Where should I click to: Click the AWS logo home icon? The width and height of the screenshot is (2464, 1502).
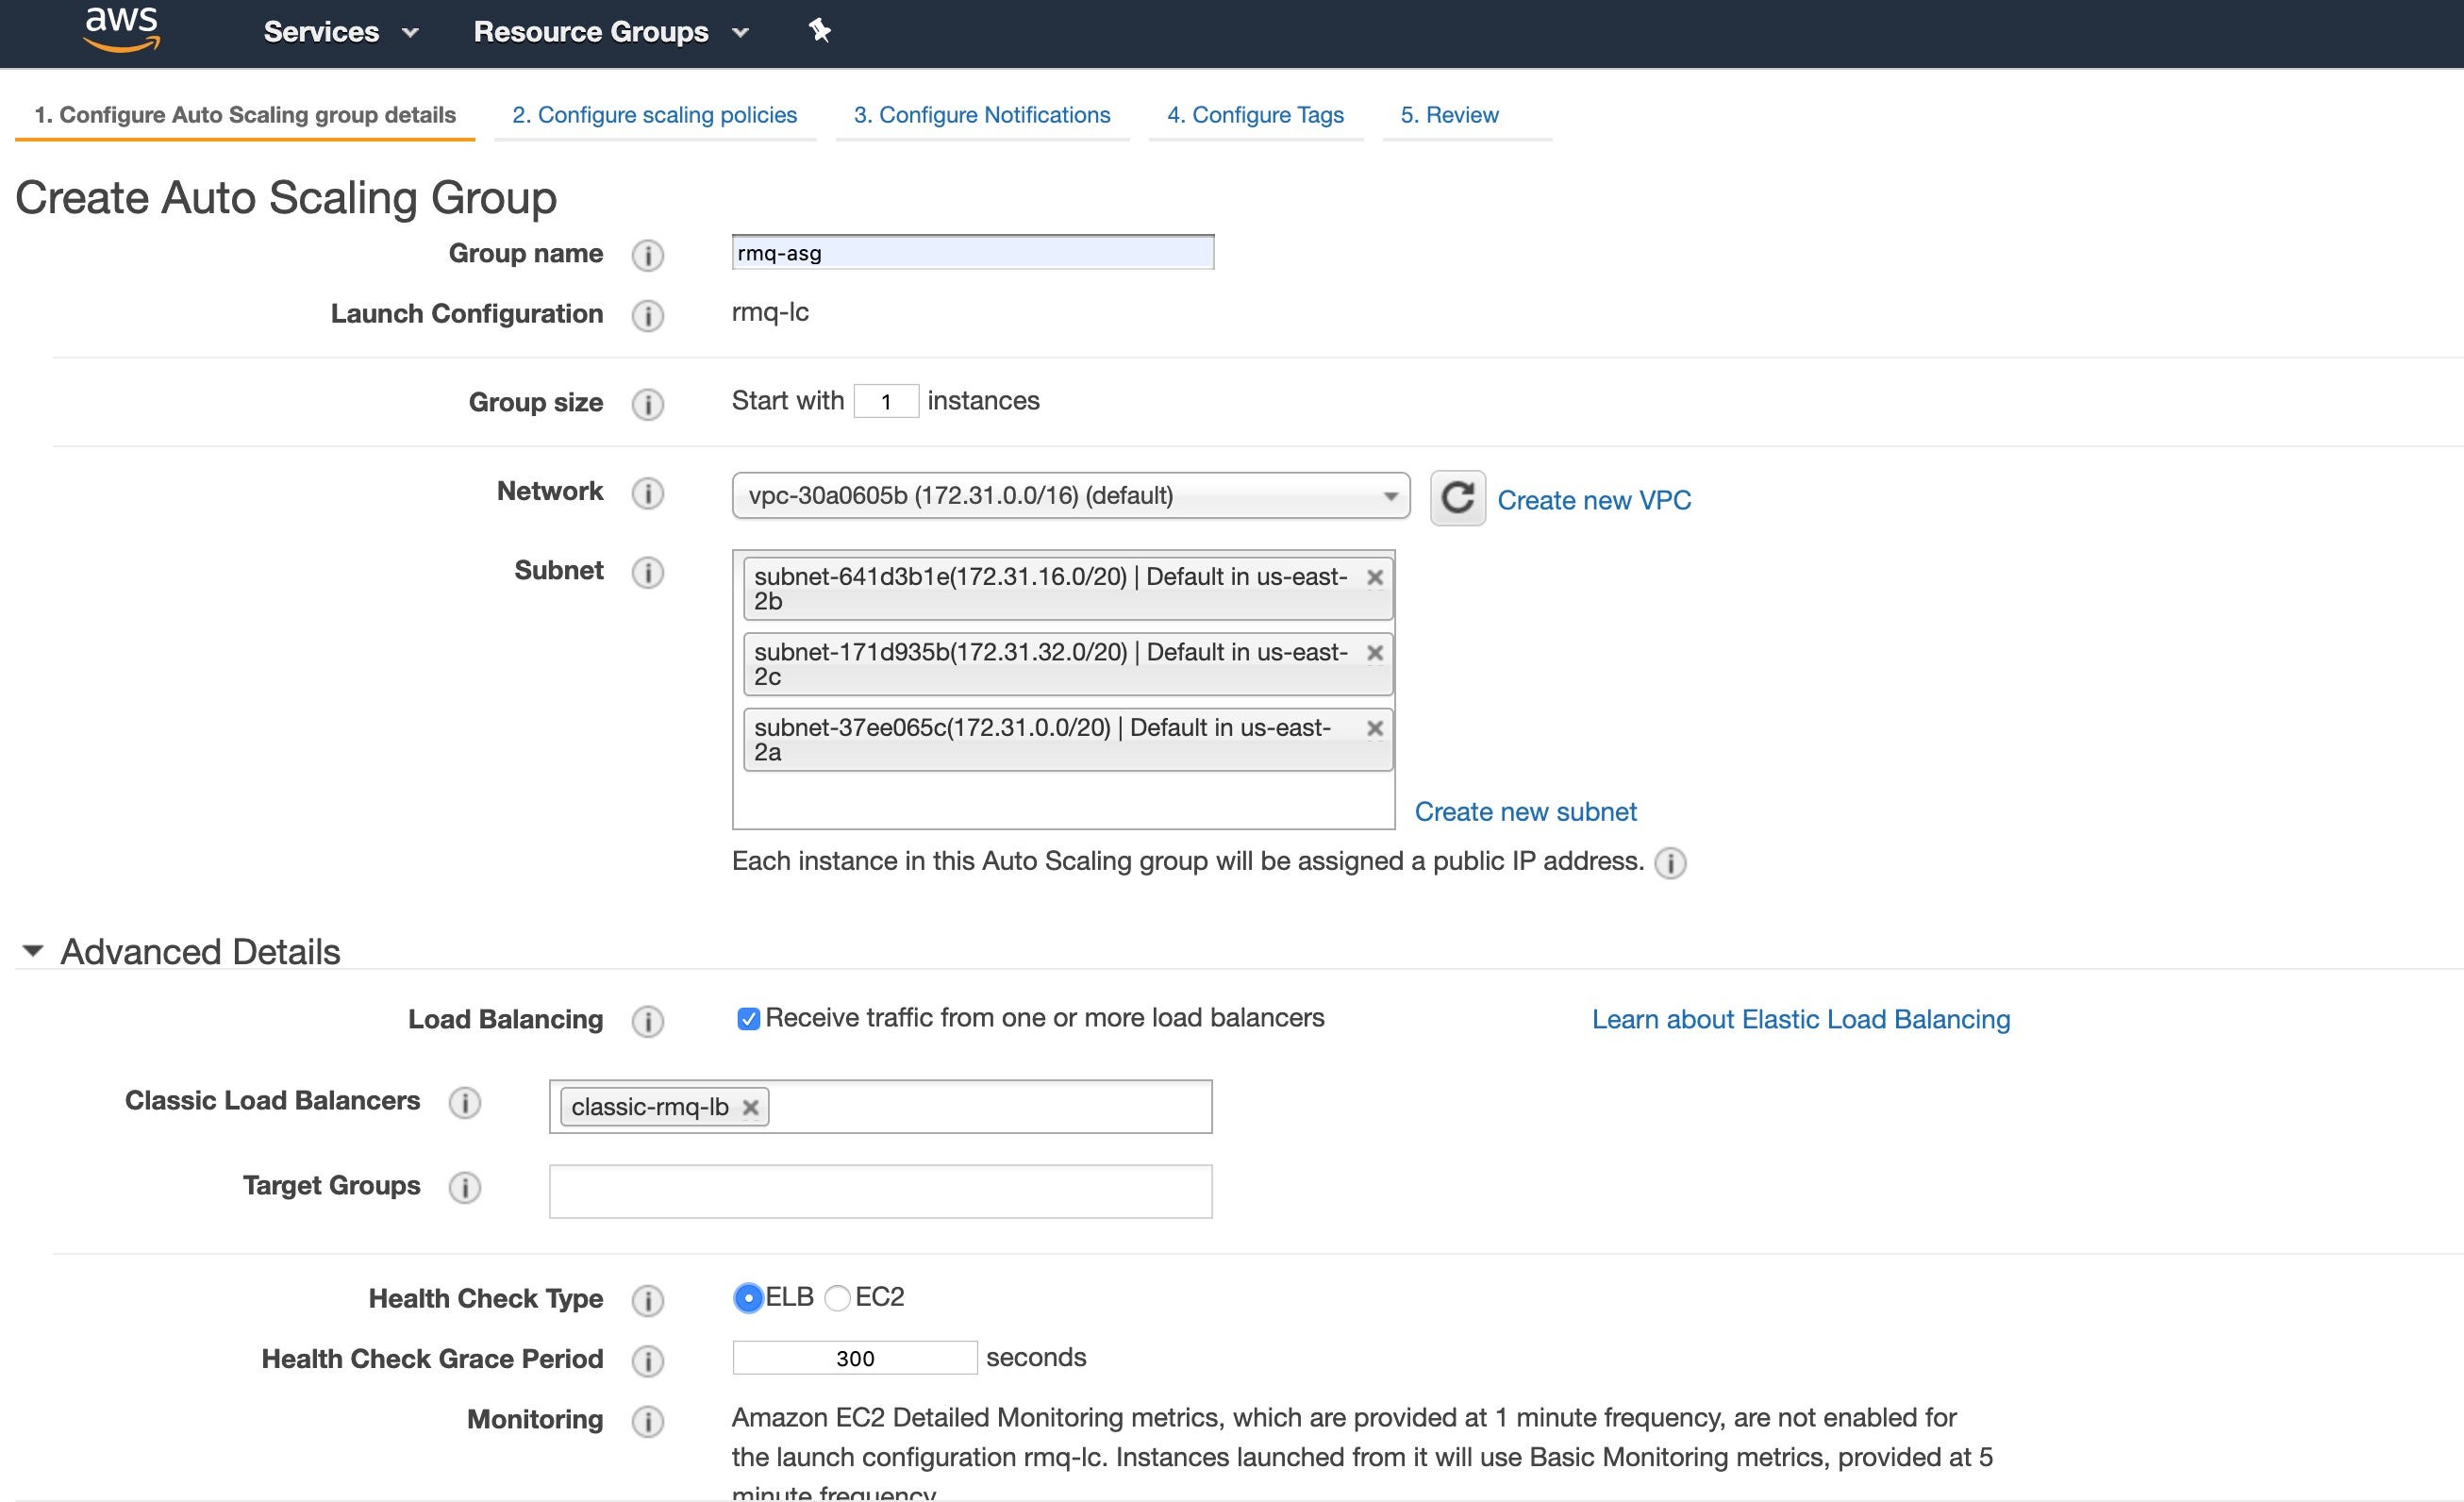[122, 29]
